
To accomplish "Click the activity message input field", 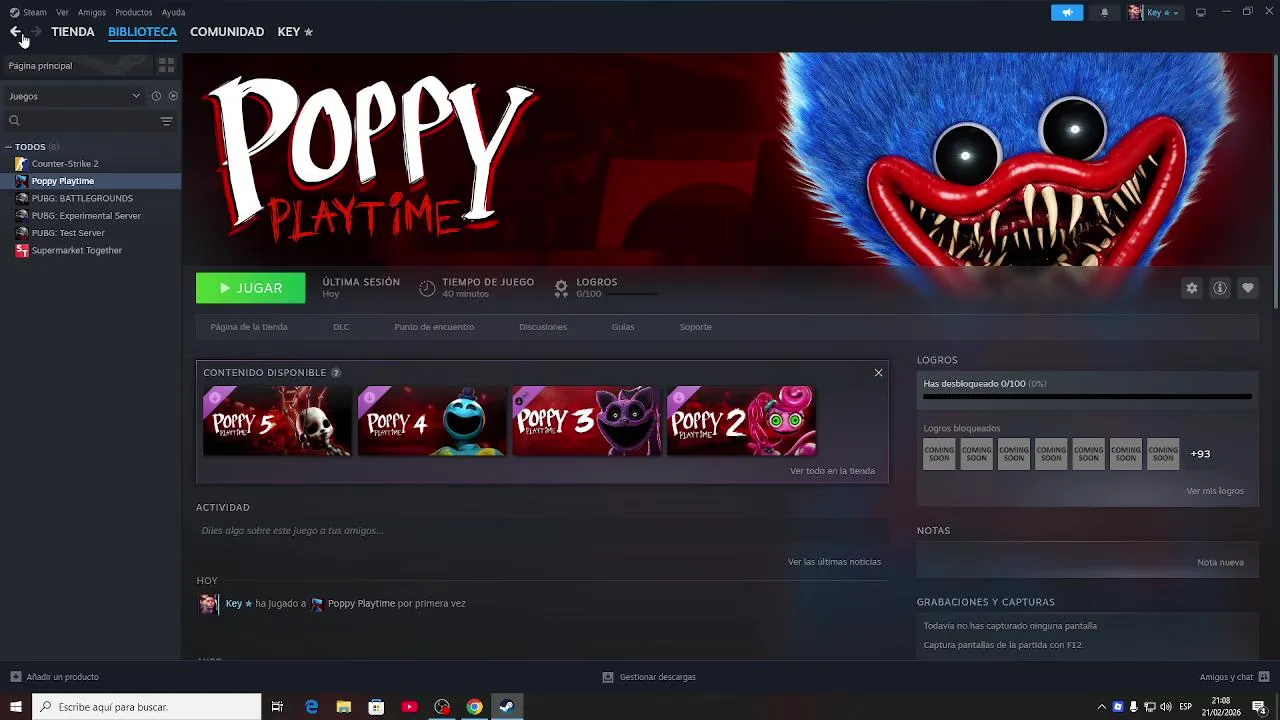I will [x=542, y=531].
